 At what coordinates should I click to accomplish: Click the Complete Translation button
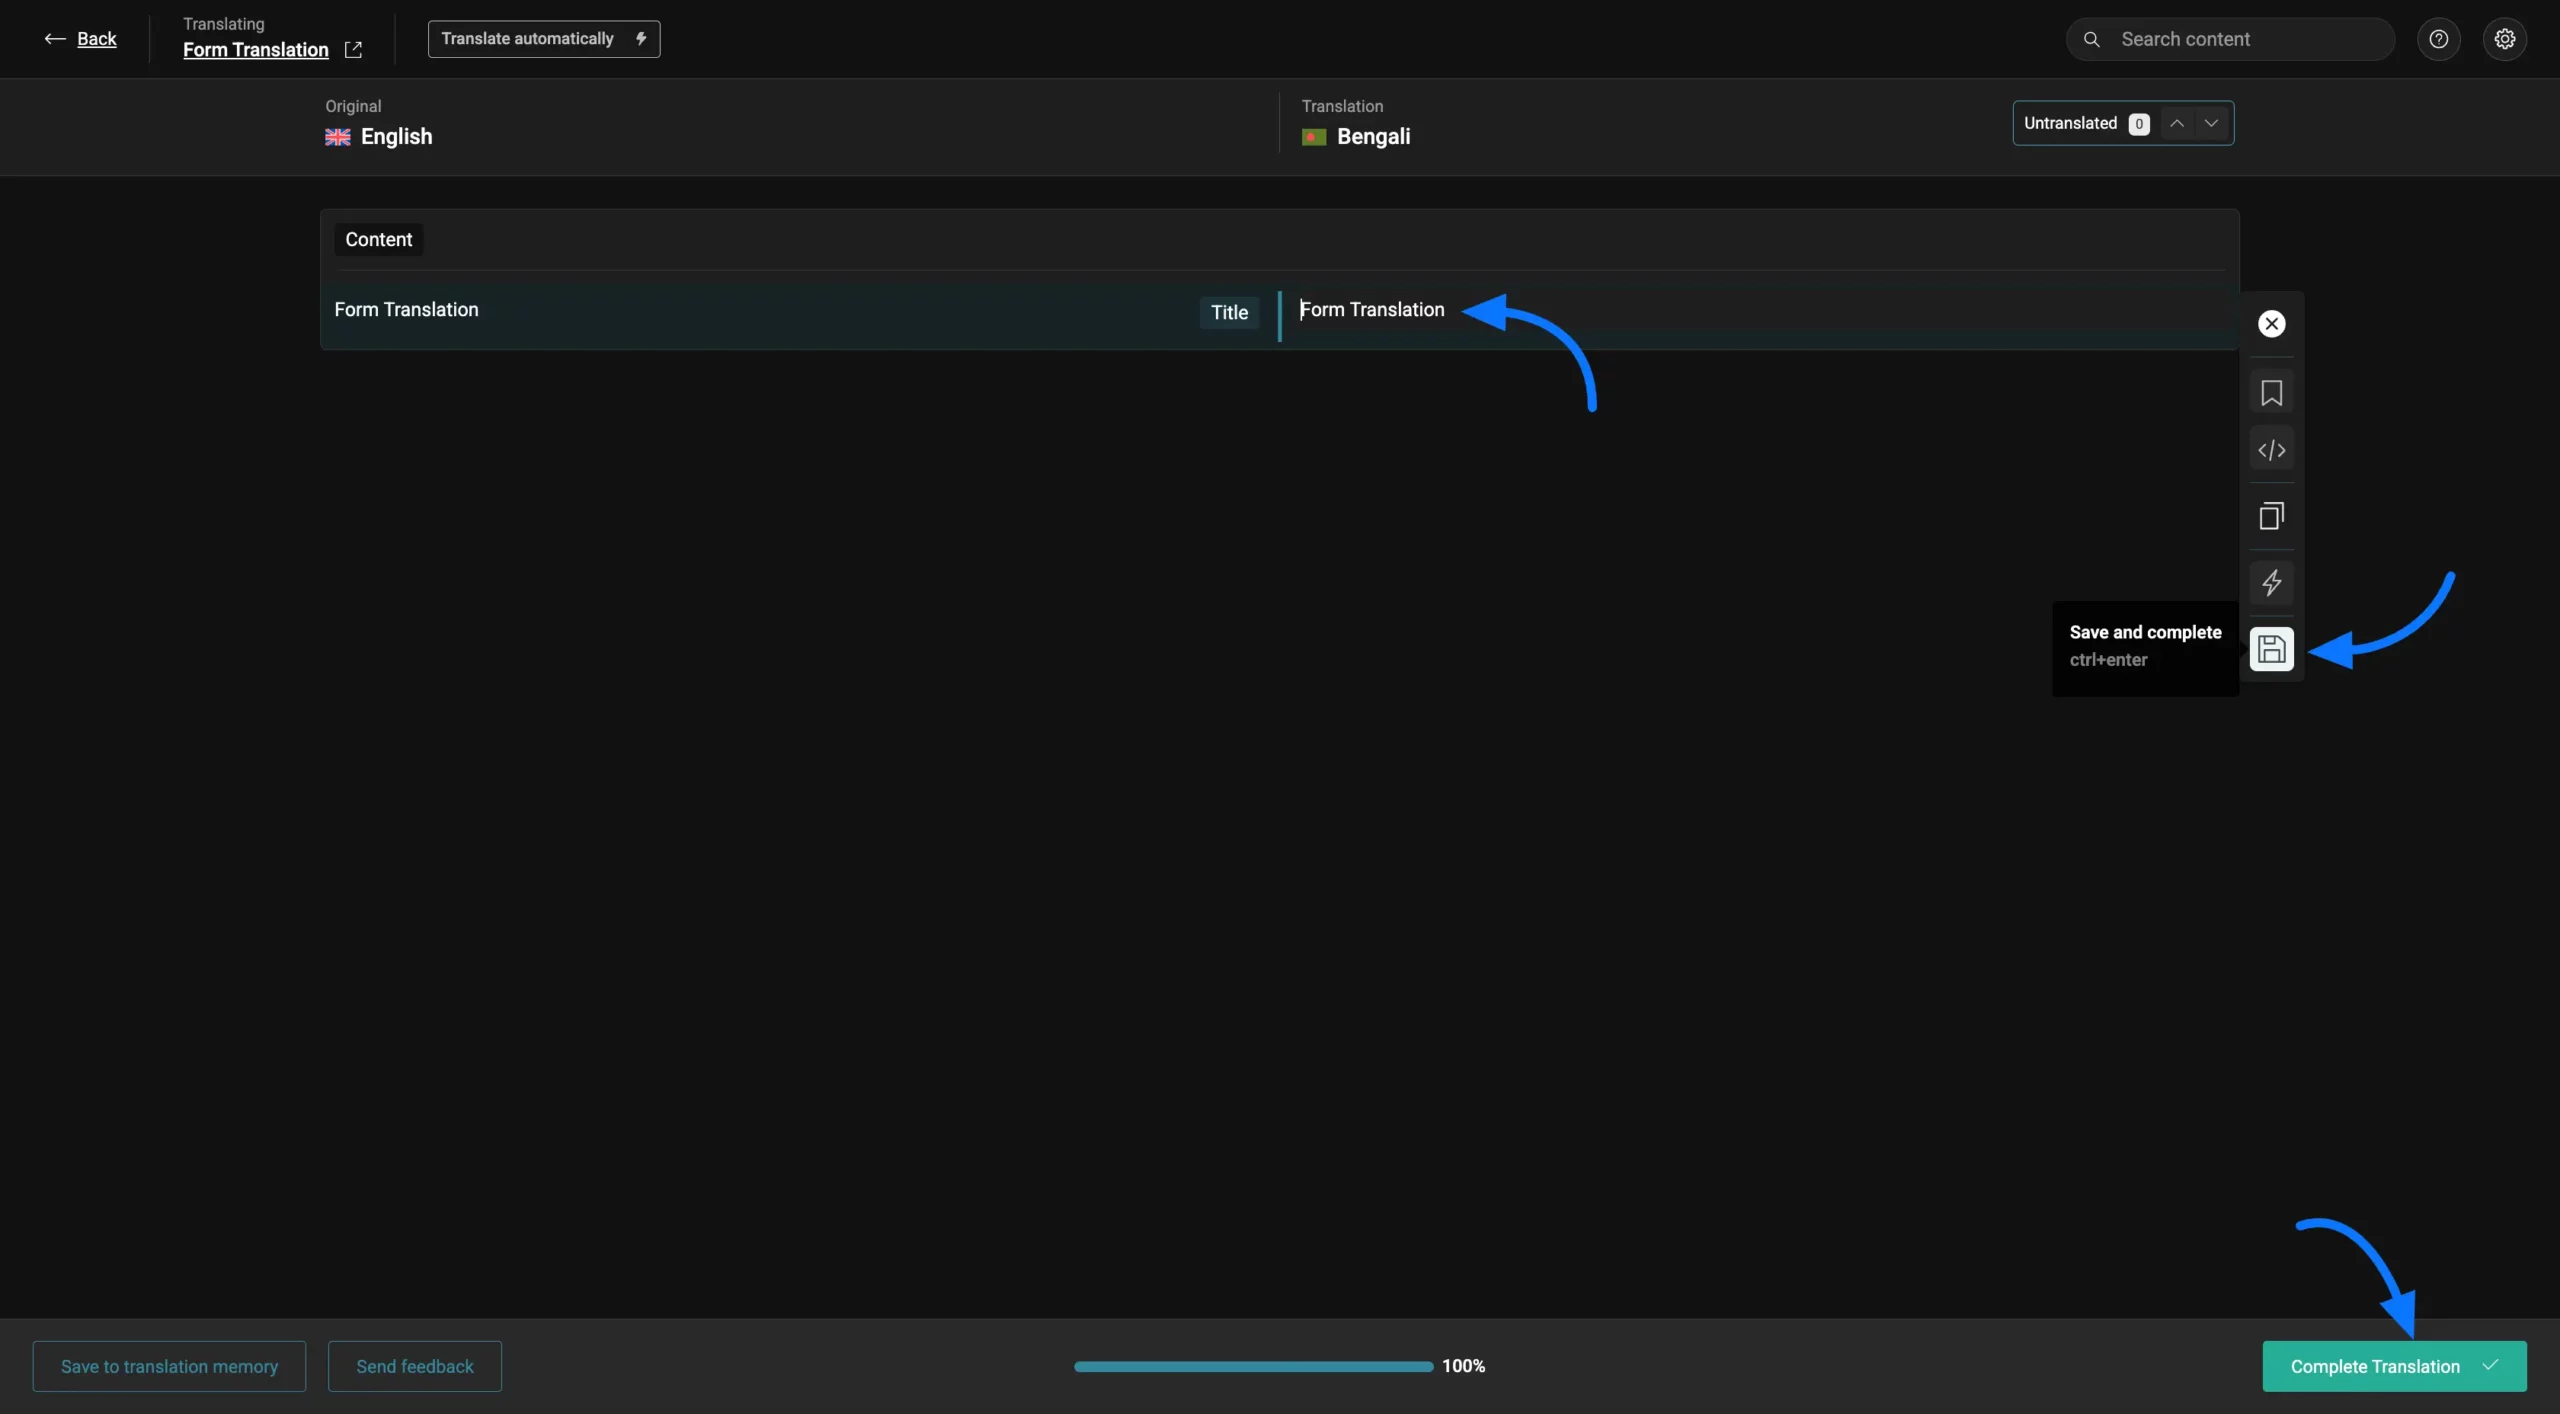tap(2394, 1366)
